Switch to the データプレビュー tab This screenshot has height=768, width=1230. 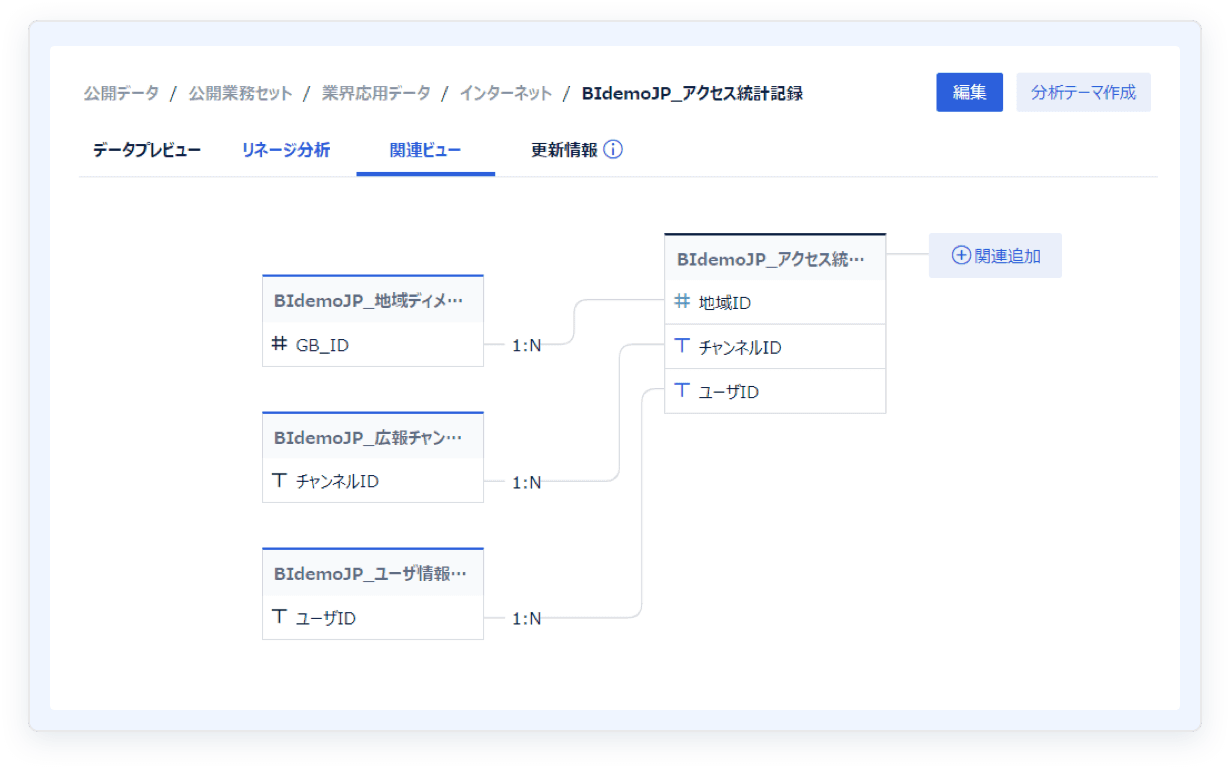pos(141,148)
